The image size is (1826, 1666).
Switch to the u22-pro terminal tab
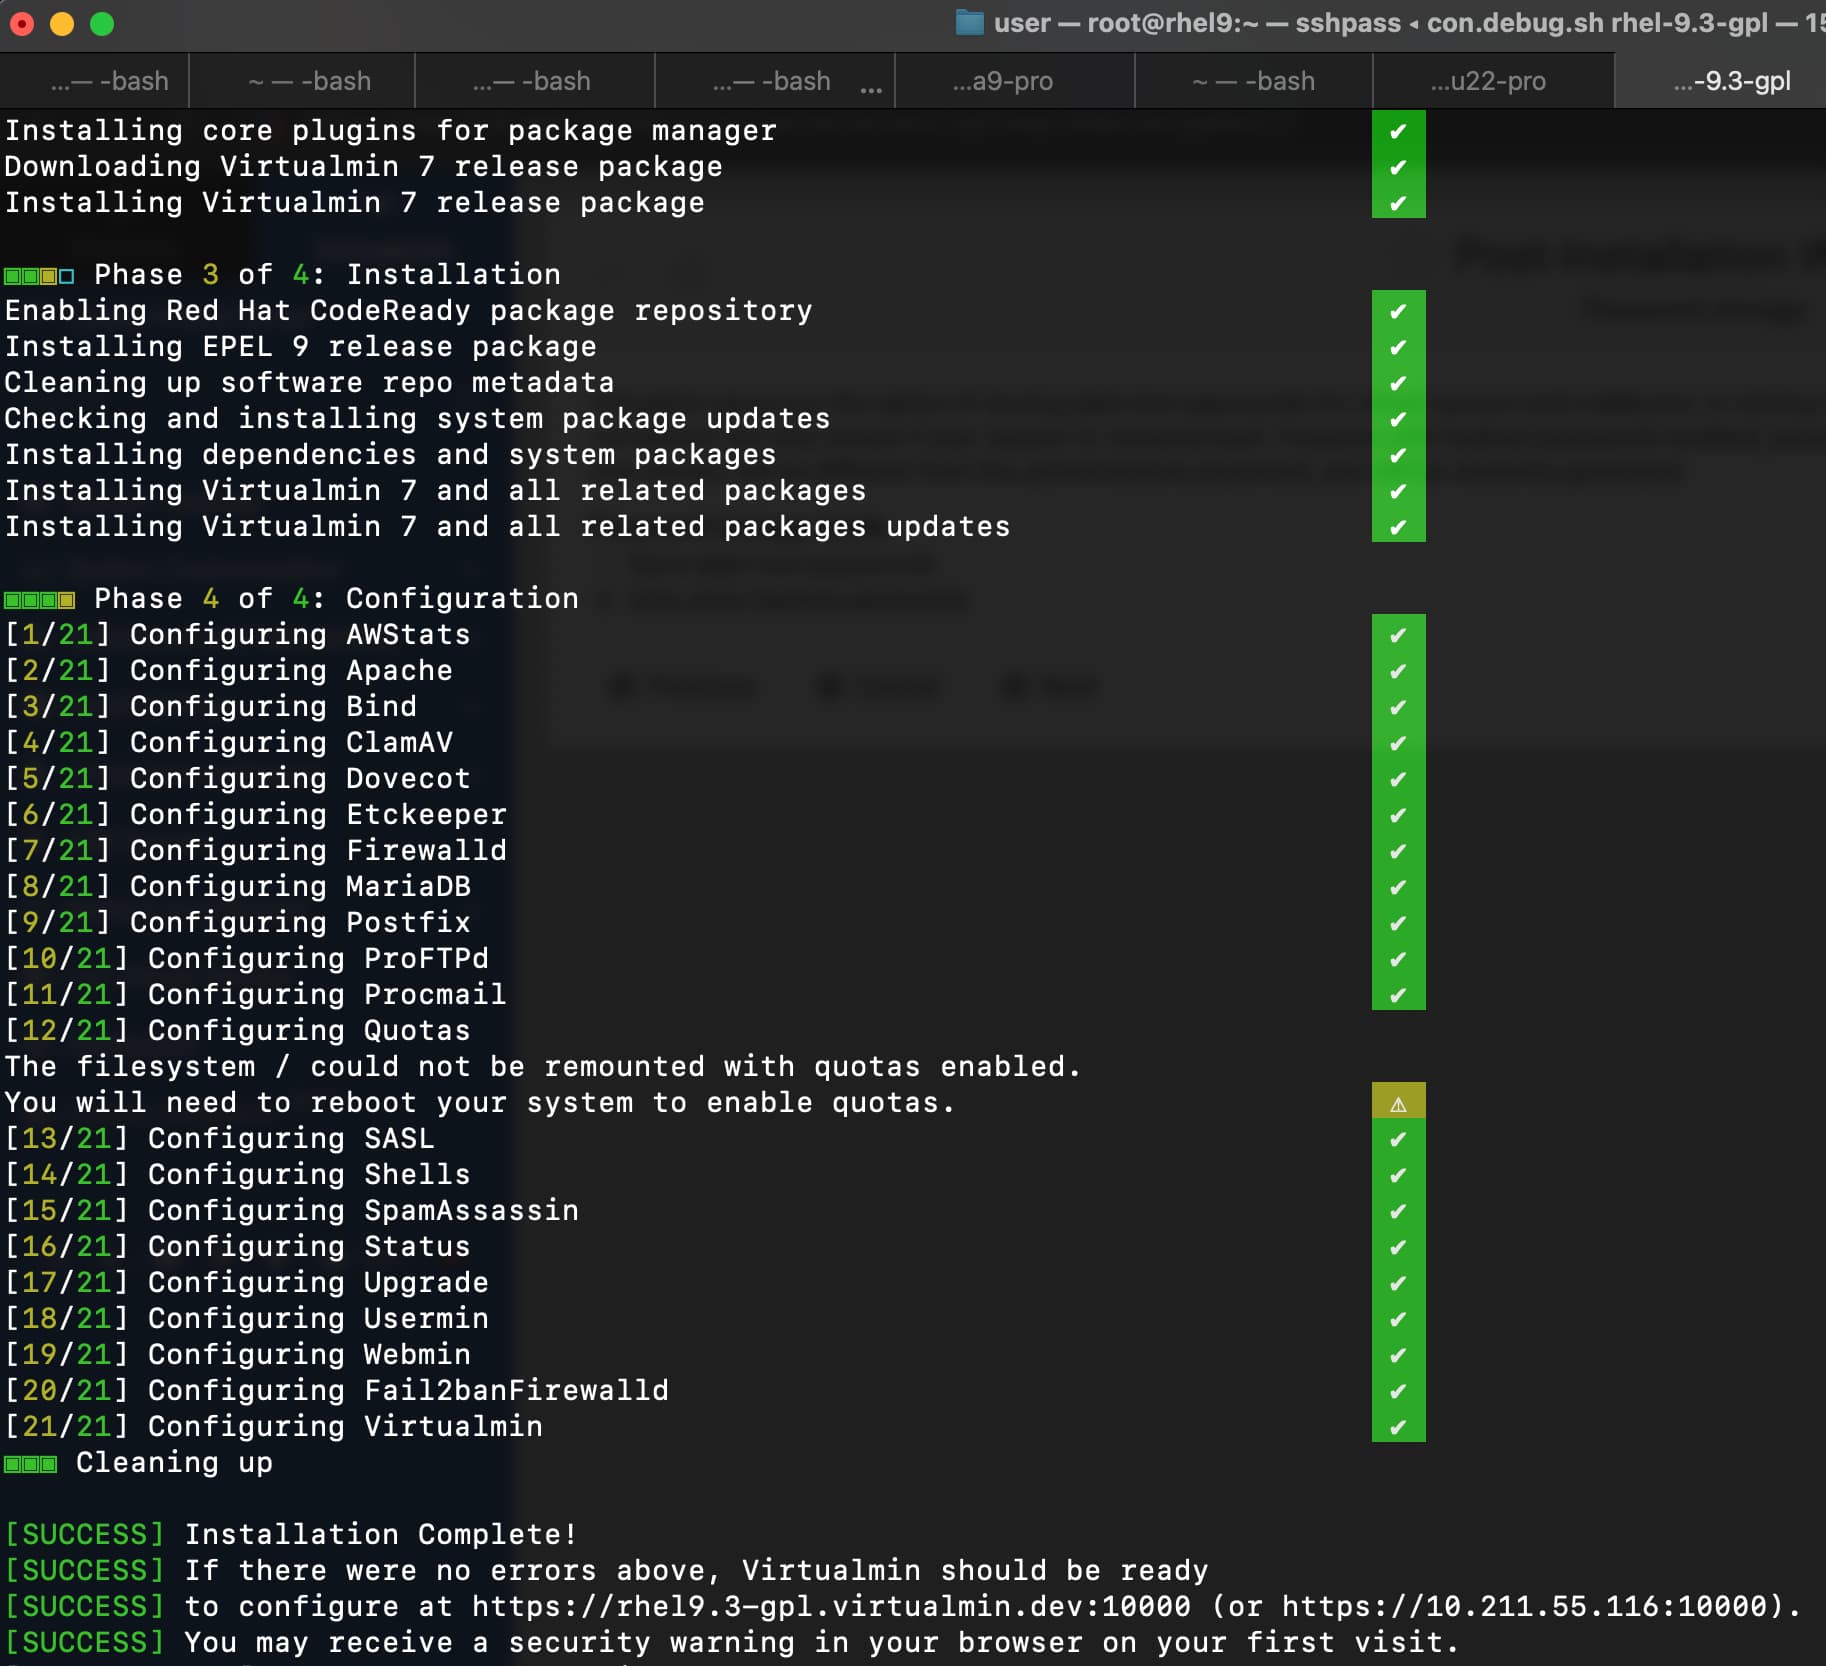pyautogui.click(x=1492, y=81)
